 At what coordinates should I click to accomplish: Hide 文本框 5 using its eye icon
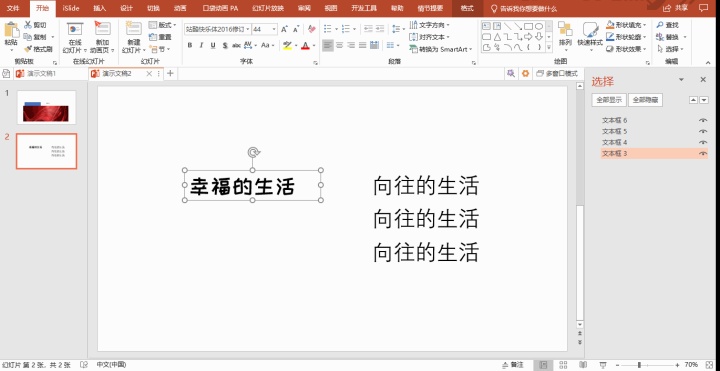point(703,131)
